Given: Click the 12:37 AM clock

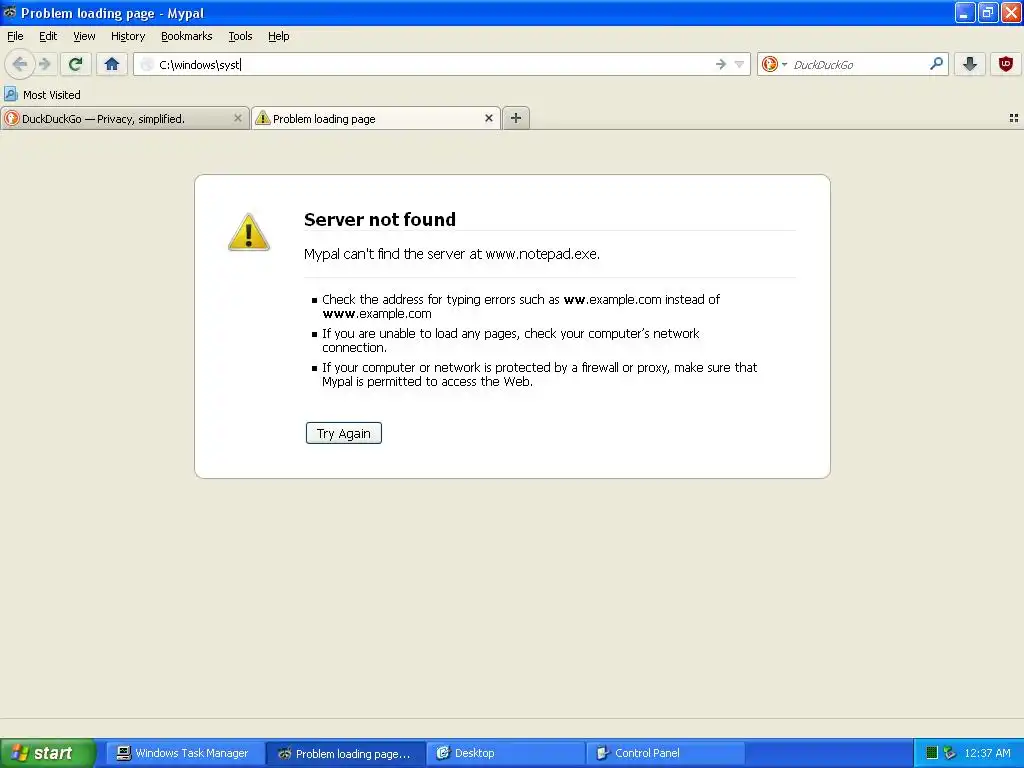Looking at the screenshot, I should click(987, 753).
